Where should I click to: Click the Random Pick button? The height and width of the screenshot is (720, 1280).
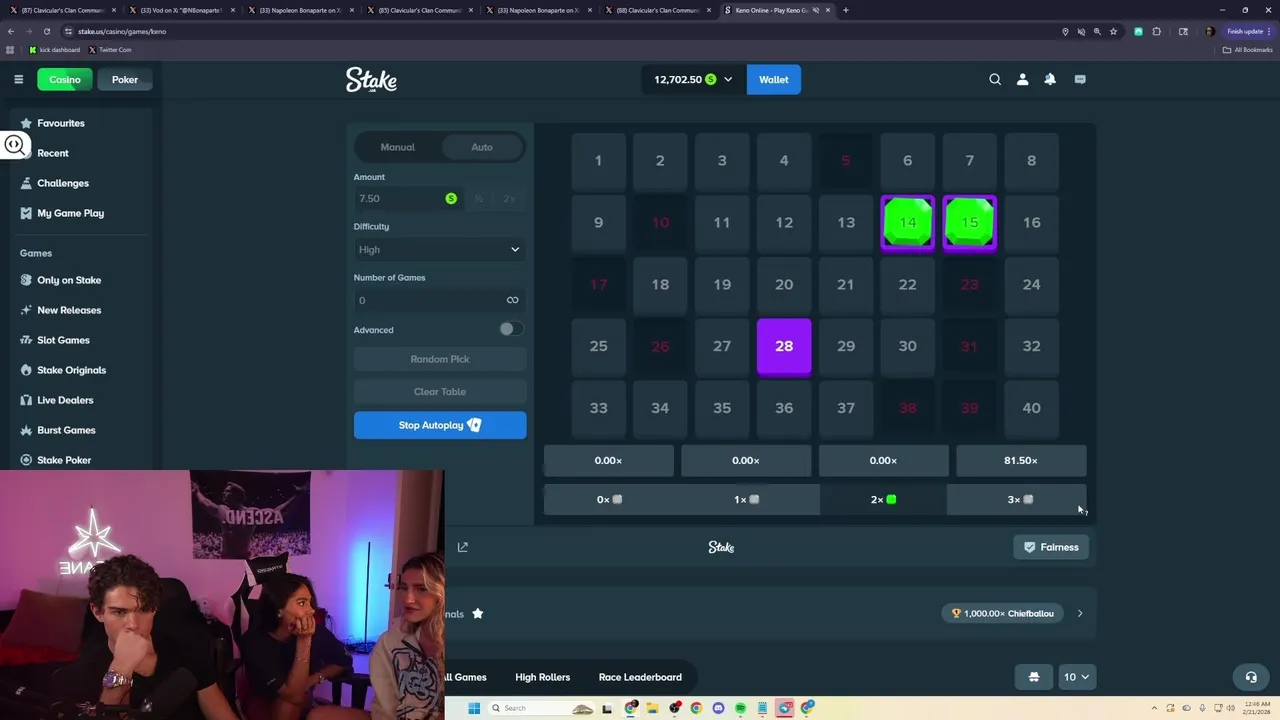tap(440, 359)
